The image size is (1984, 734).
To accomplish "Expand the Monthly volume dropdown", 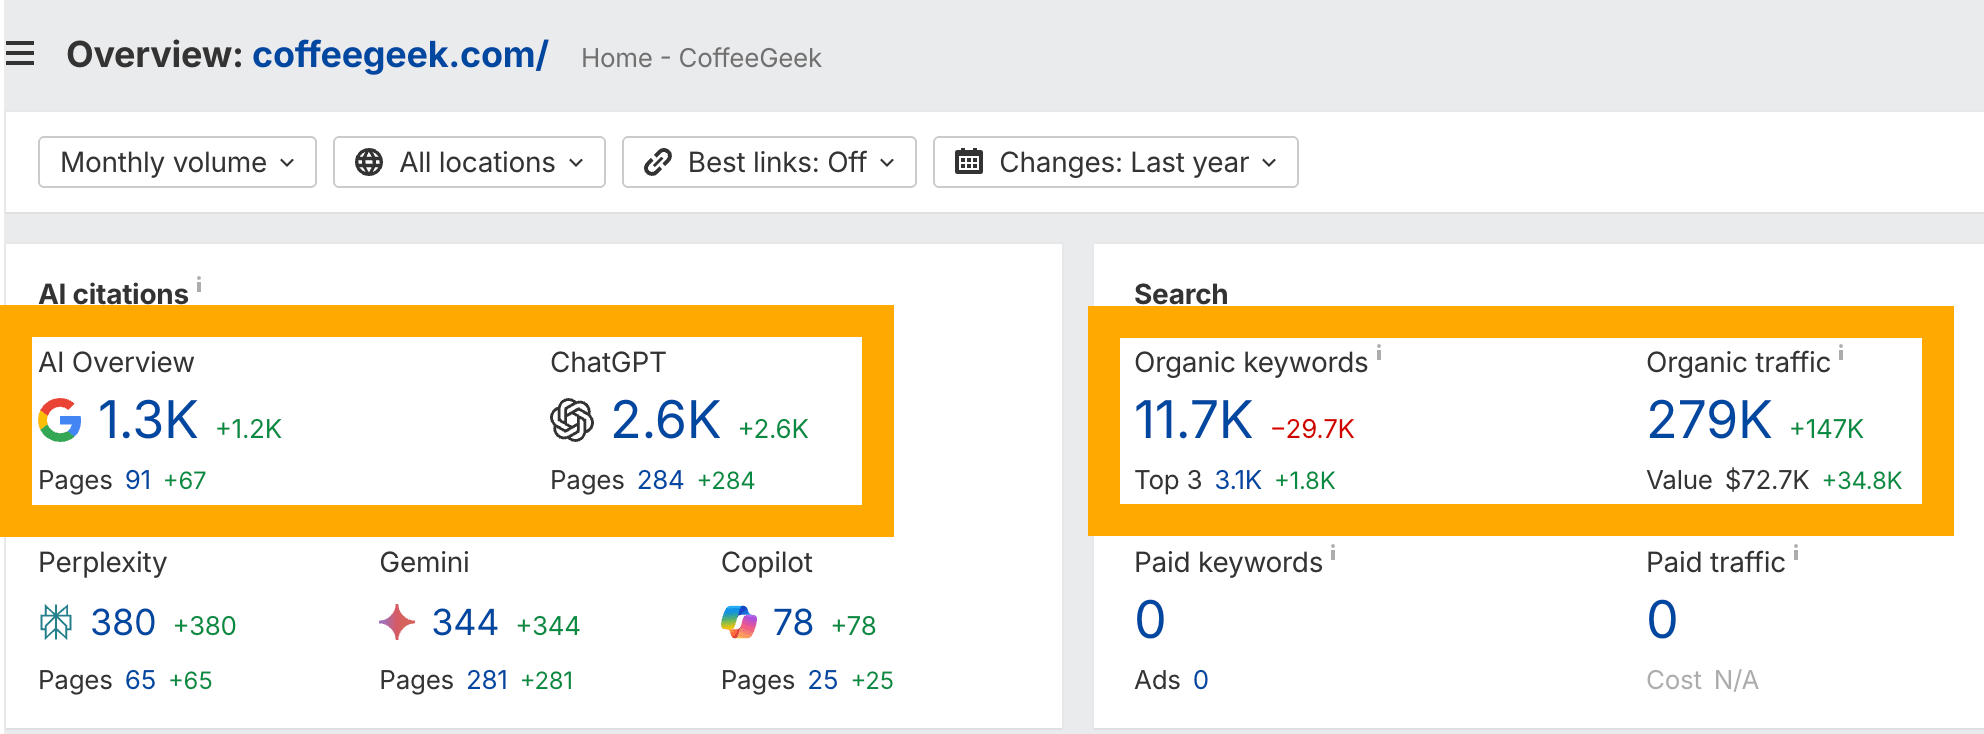I will click(177, 162).
